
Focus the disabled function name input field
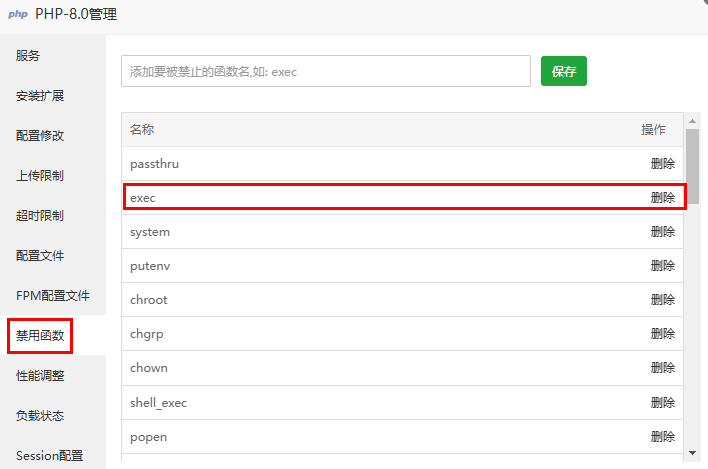coord(326,71)
